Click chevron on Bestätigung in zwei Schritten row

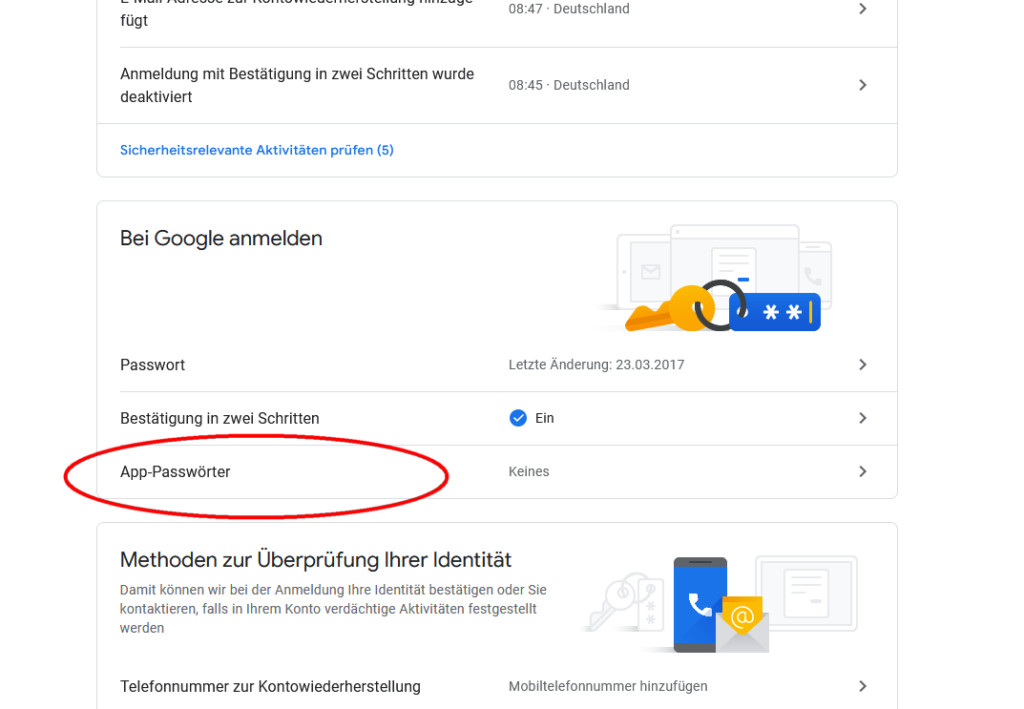[862, 418]
